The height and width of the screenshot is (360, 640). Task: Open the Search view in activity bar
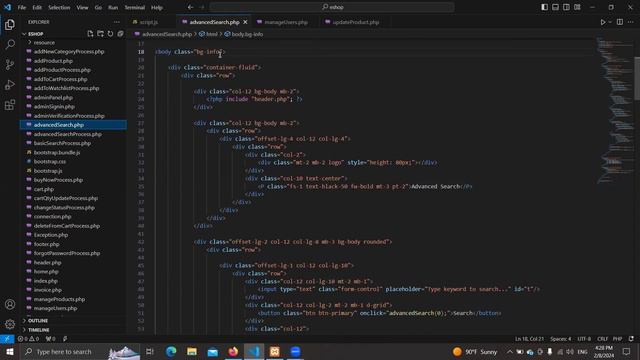[10, 44]
